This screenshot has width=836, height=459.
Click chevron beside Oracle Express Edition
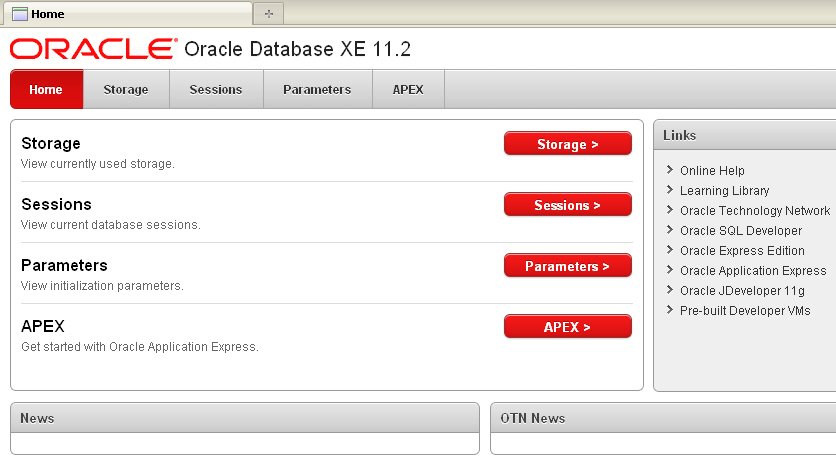[670, 249]
